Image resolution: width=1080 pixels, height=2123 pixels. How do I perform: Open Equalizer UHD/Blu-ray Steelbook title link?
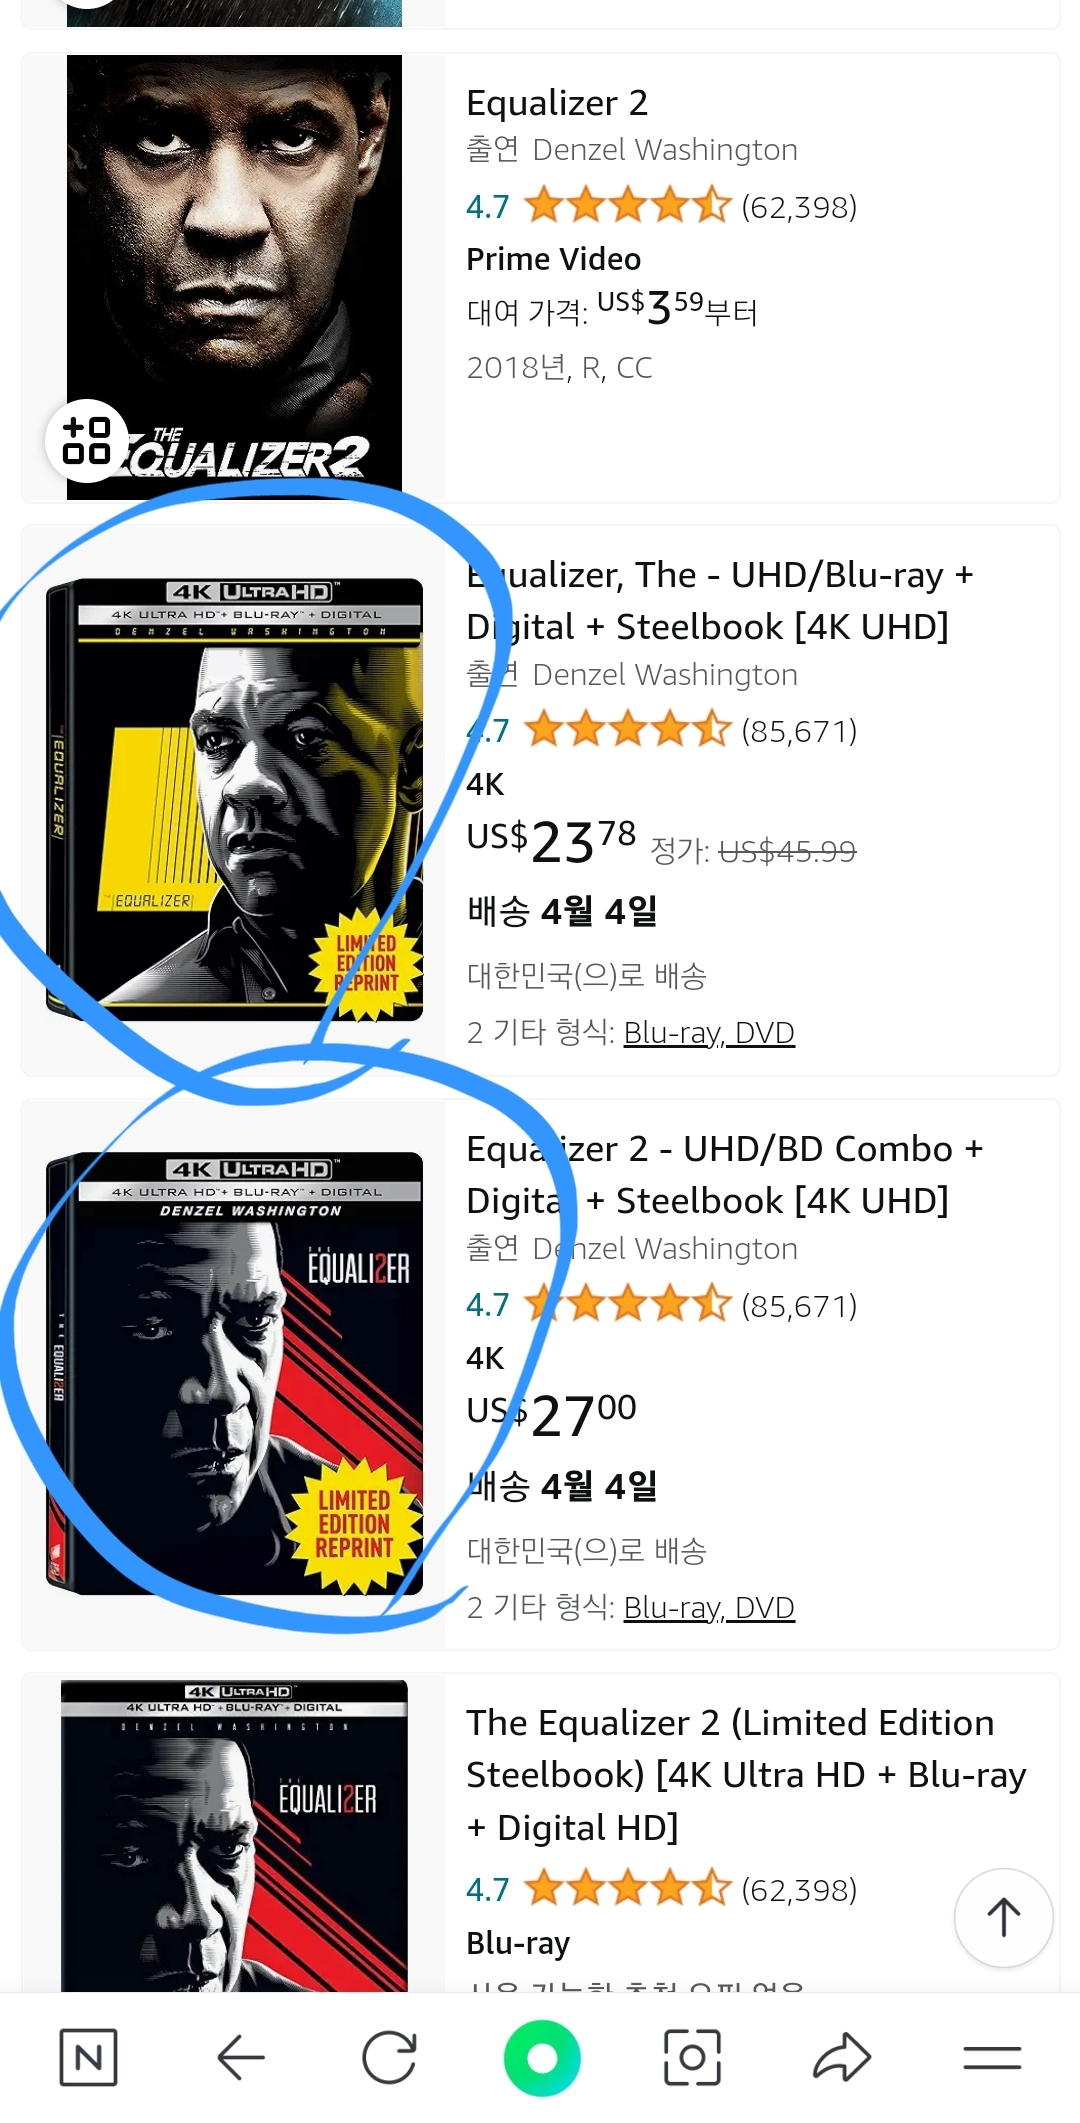coord(720,601)
